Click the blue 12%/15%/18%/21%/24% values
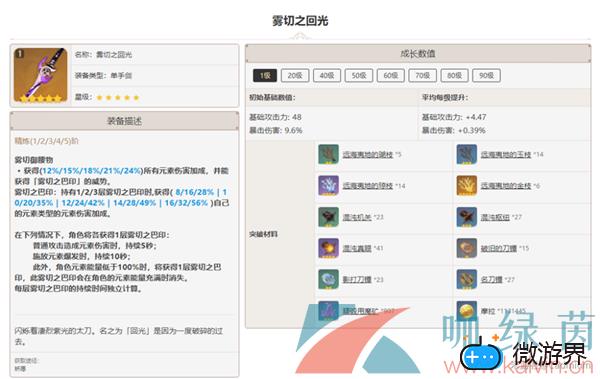 pos(91,171)
